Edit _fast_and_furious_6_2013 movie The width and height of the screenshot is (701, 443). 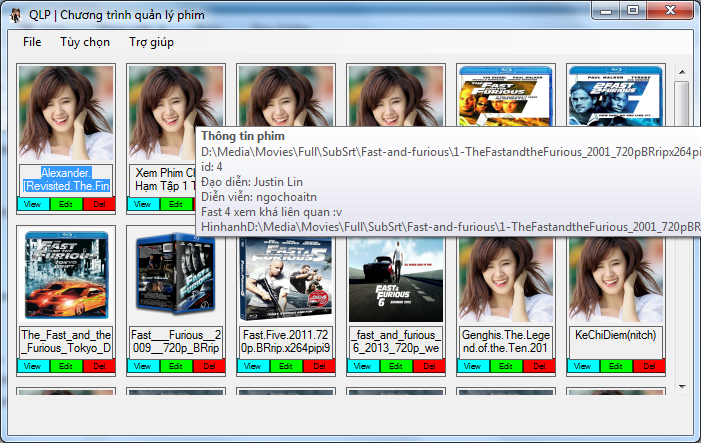[x=396, y=366]
